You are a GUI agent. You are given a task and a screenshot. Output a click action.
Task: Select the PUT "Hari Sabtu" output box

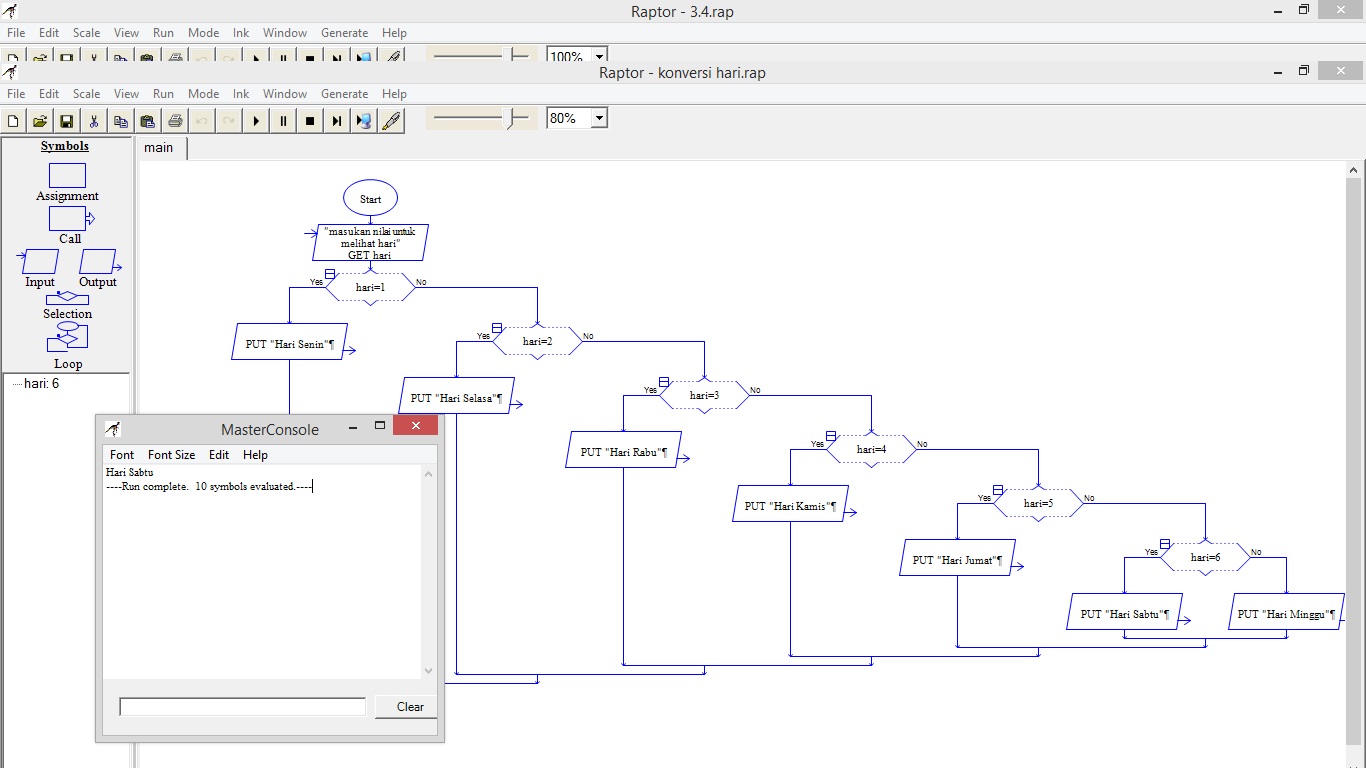tap(1124, 612)
